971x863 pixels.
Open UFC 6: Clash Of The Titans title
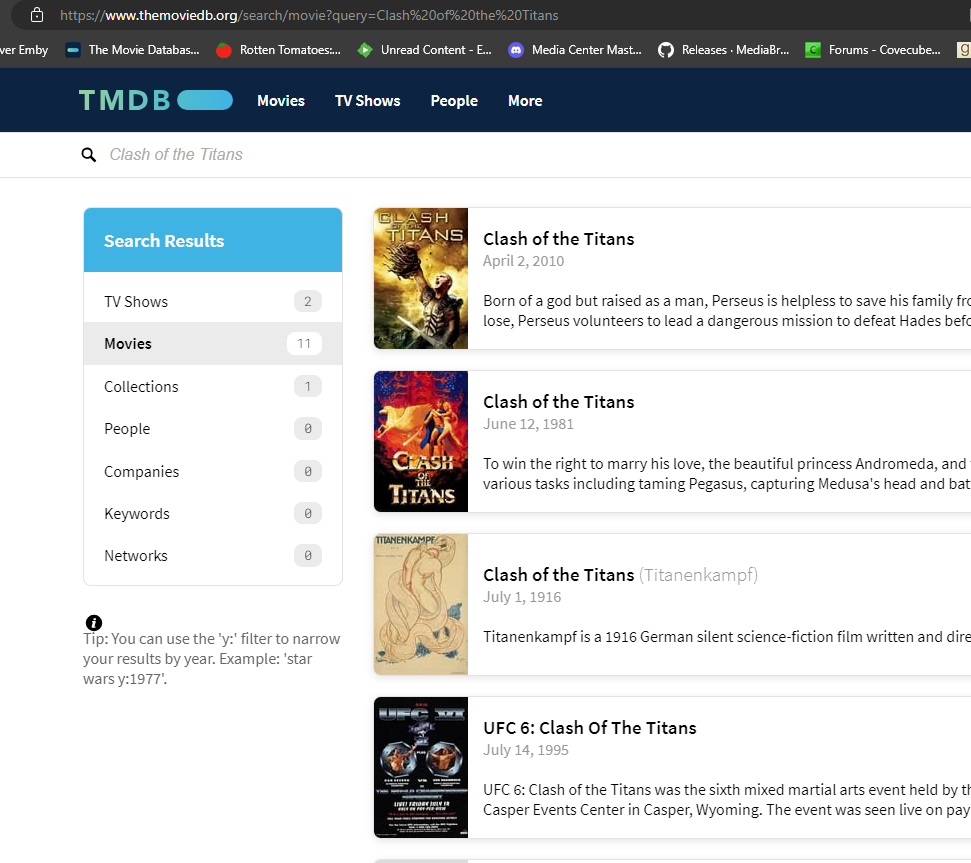[x=590, y=728]
